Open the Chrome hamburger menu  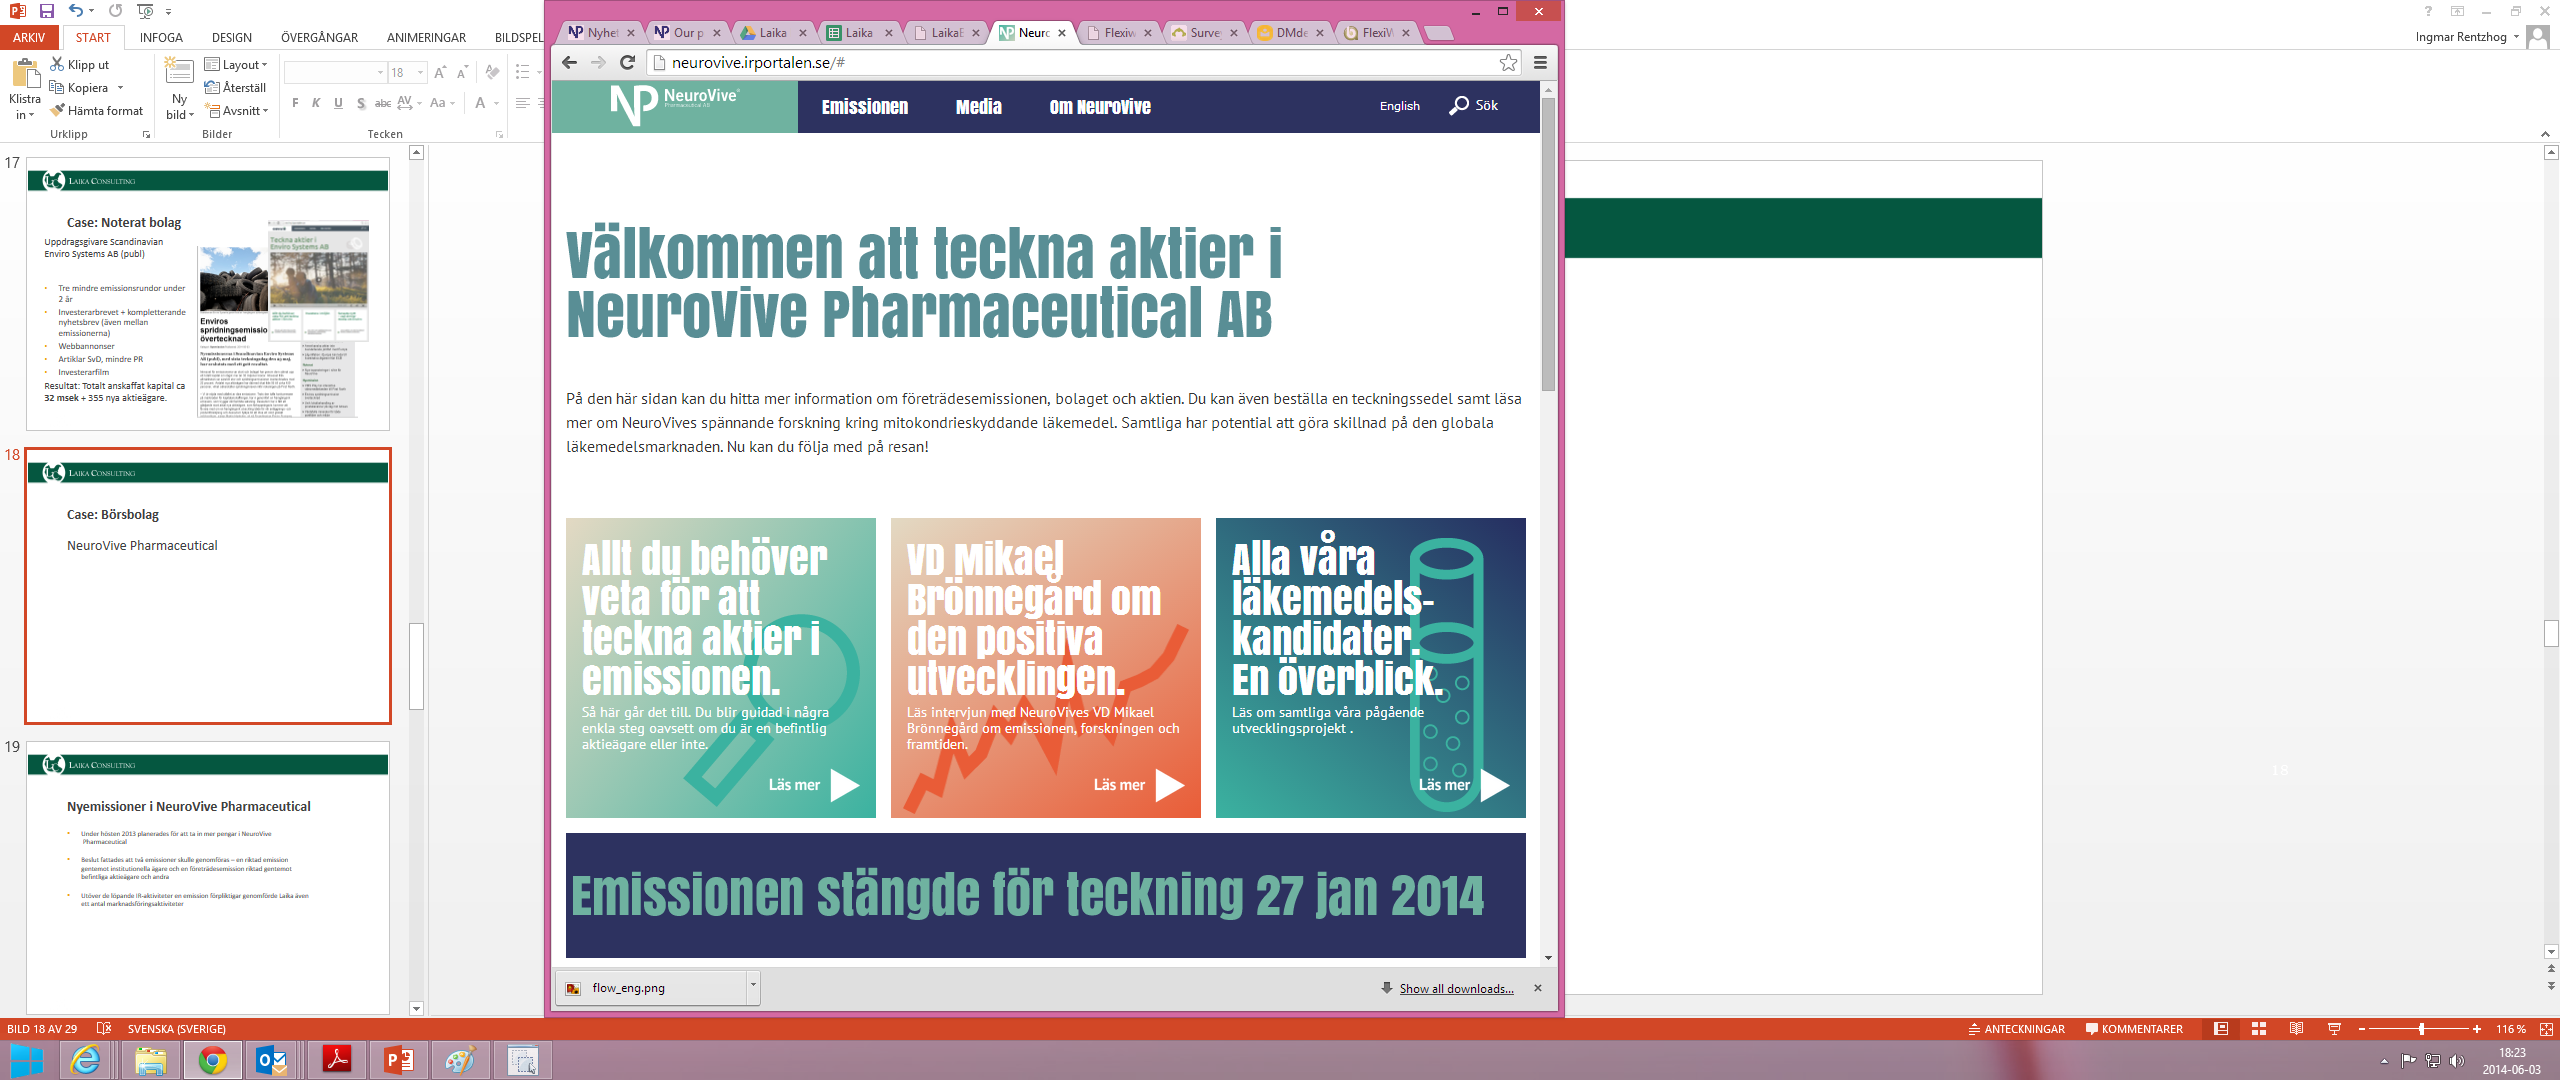(x=1540, y=63)
